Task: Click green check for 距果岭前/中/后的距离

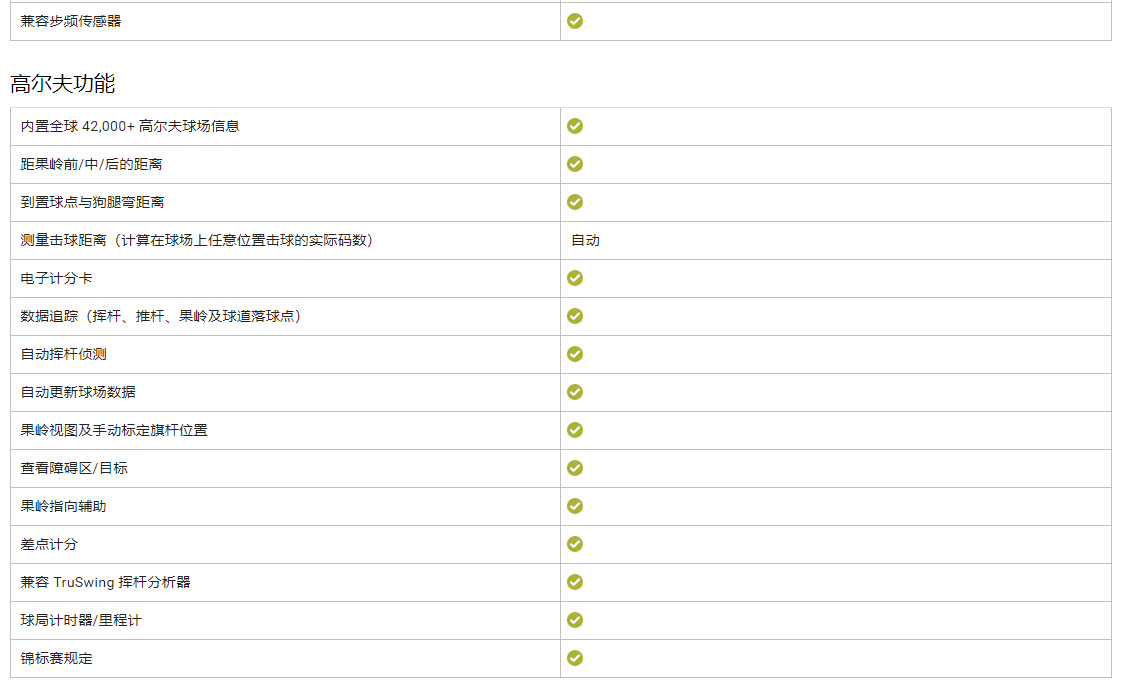Action: click(575, 164)
